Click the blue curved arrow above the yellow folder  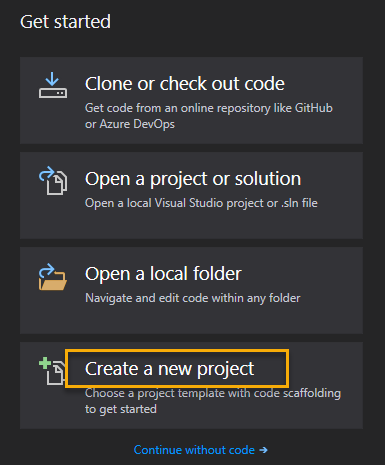pyautogui.click(x=47, y=270)
